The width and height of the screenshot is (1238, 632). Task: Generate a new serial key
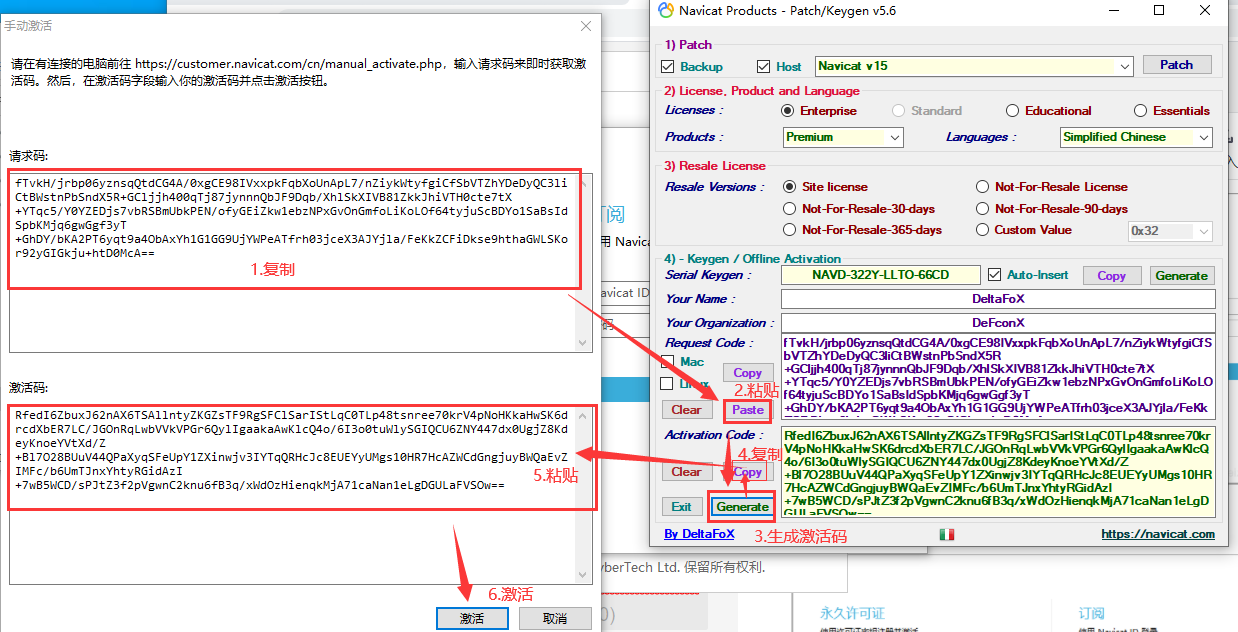tap(1182, 276)
